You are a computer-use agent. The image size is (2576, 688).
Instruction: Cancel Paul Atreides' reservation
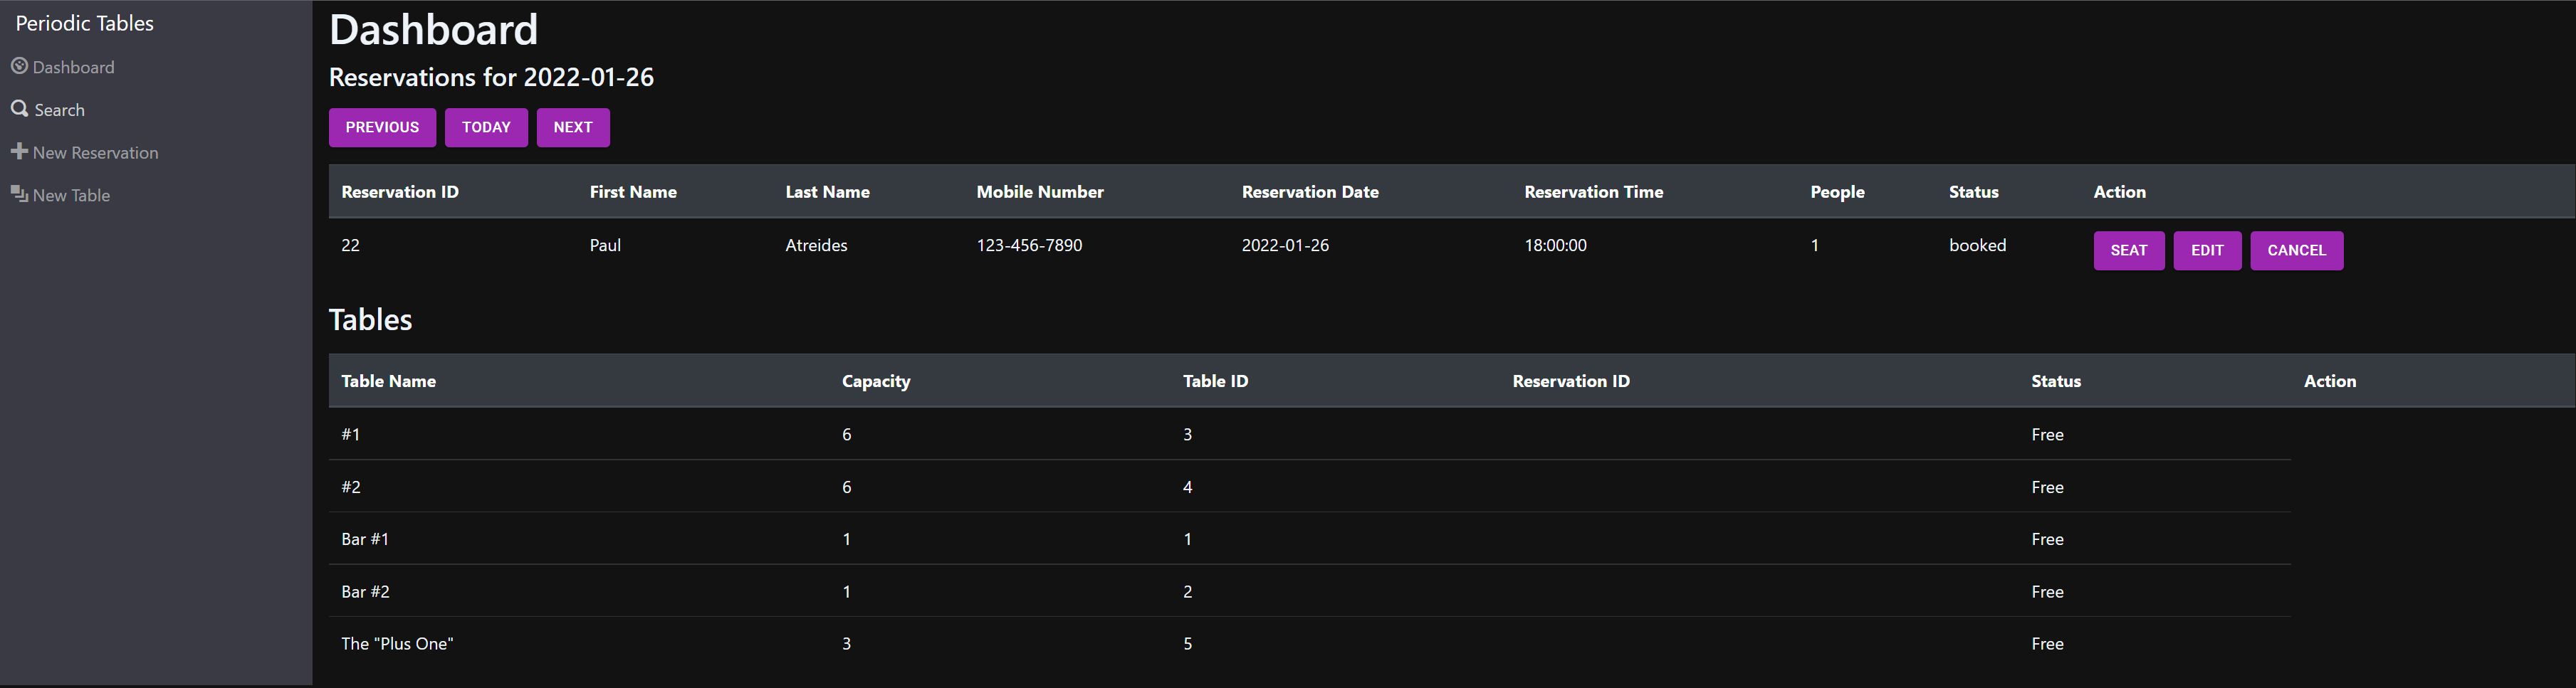2296,250
